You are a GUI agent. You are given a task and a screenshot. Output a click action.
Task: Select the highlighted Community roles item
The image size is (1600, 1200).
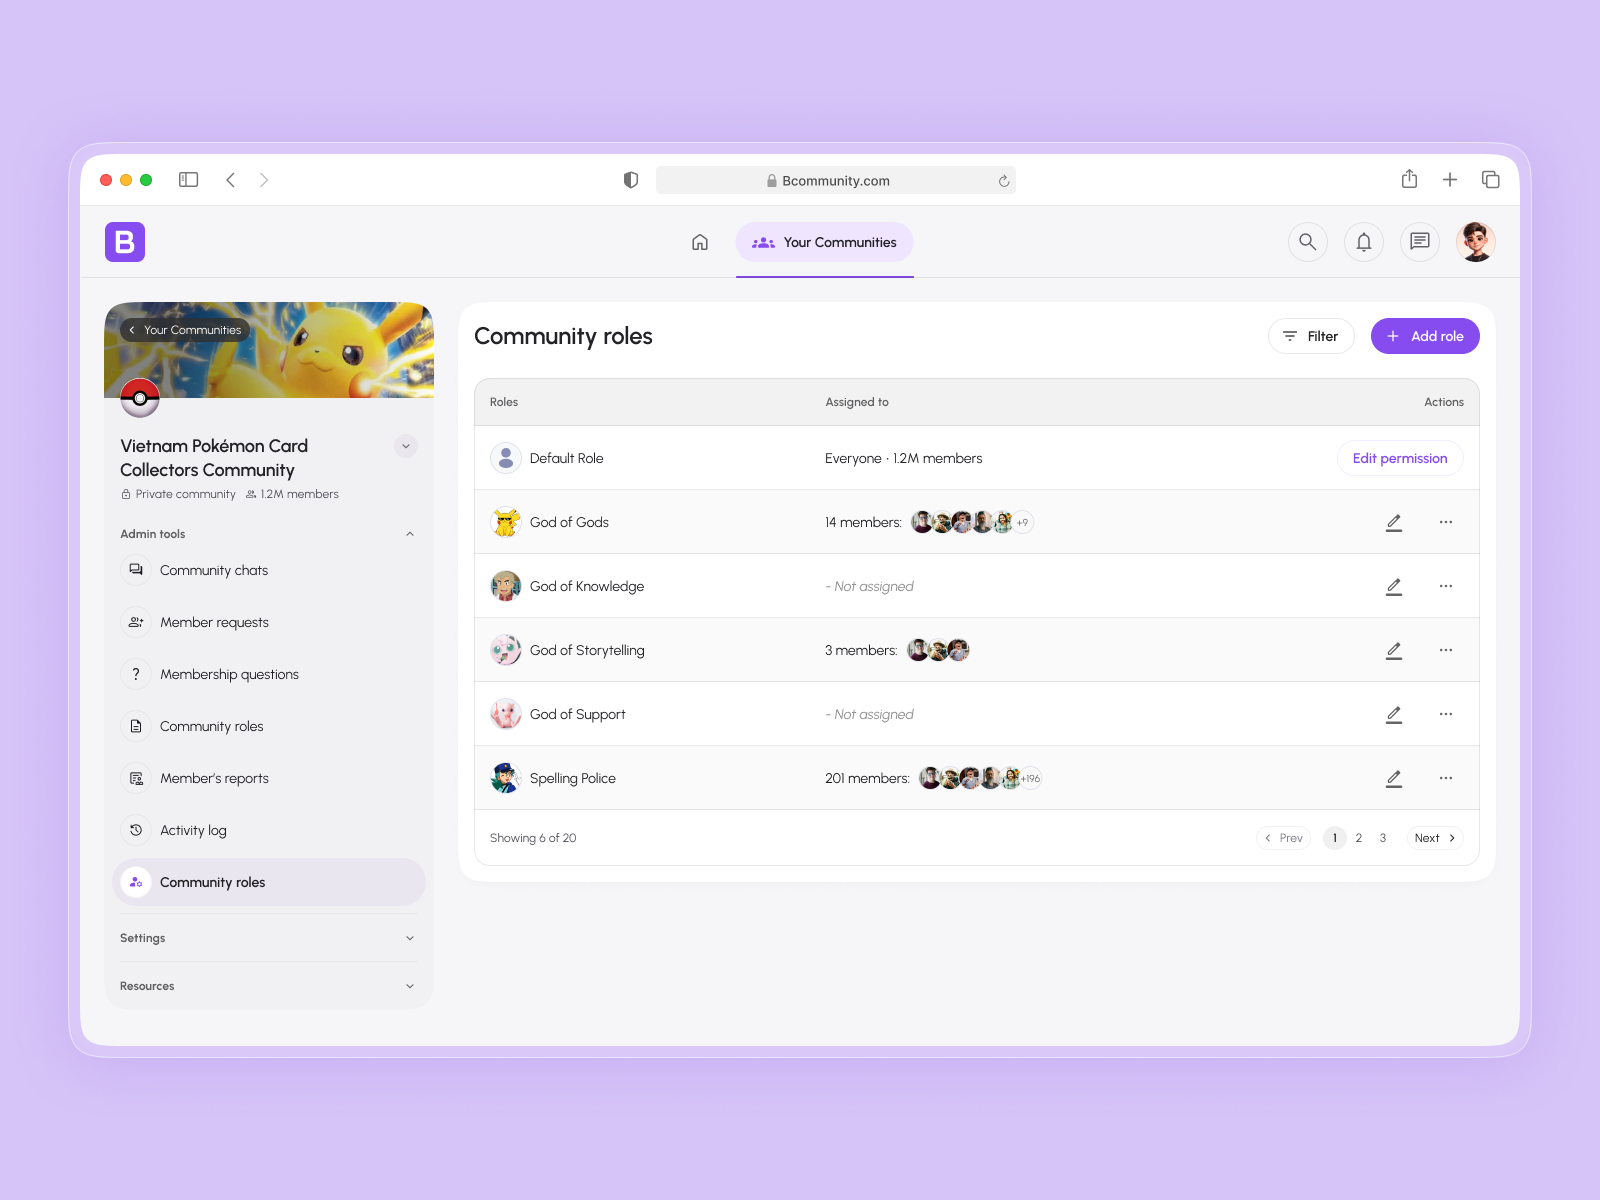[x=268, y=882]
